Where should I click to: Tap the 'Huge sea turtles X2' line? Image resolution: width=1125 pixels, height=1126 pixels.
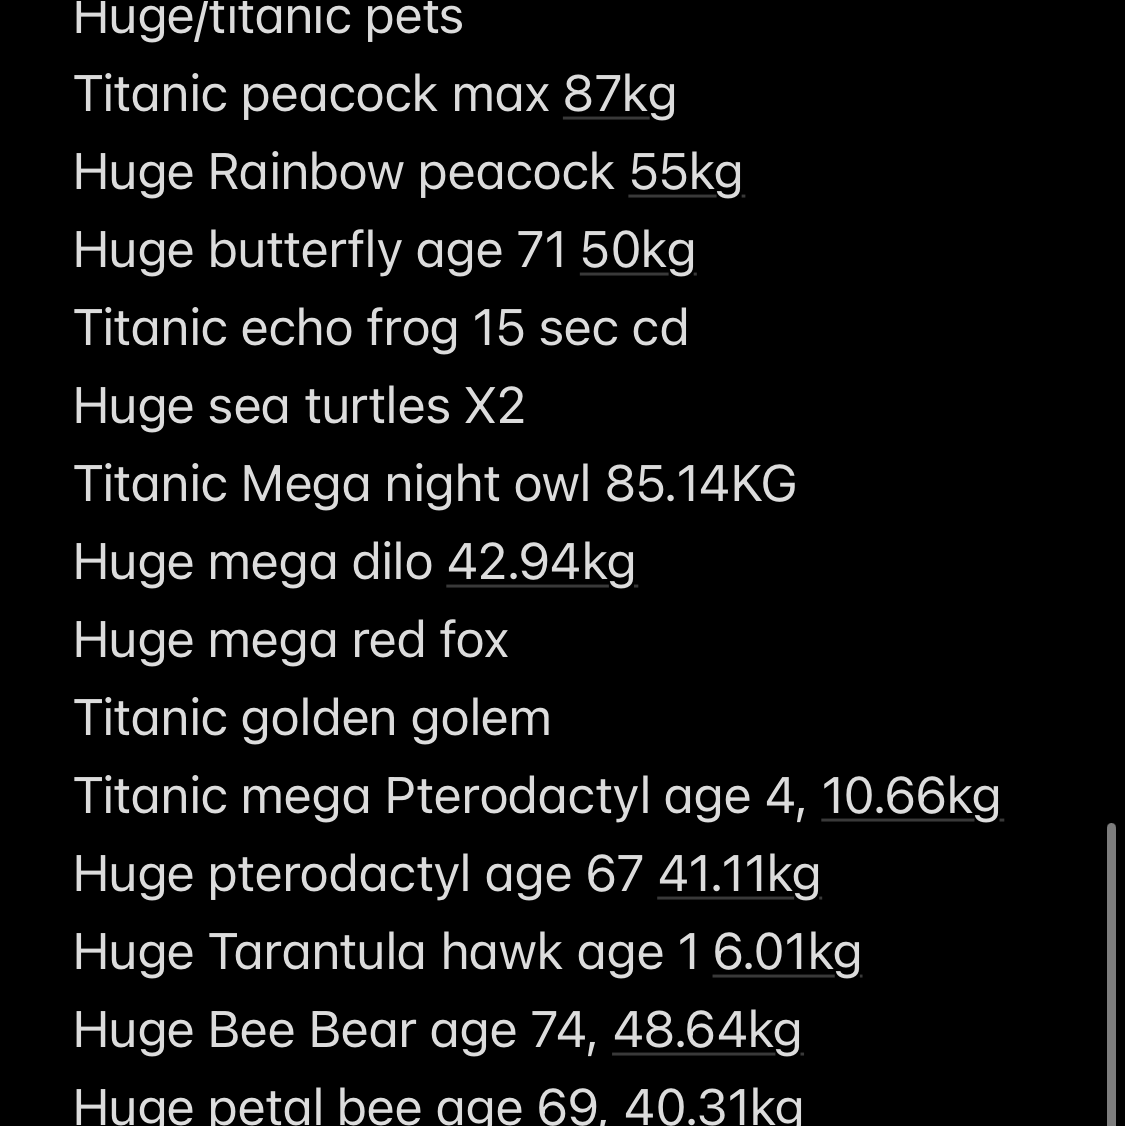[x=298, y=407]
